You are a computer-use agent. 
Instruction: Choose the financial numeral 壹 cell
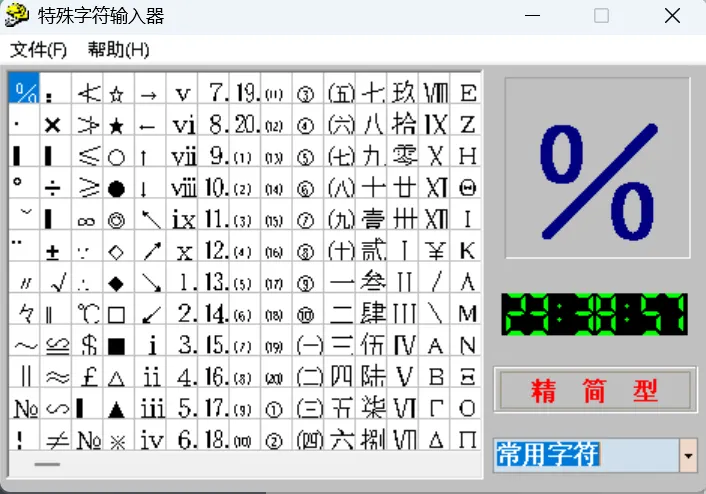click(x=371, y=214)
